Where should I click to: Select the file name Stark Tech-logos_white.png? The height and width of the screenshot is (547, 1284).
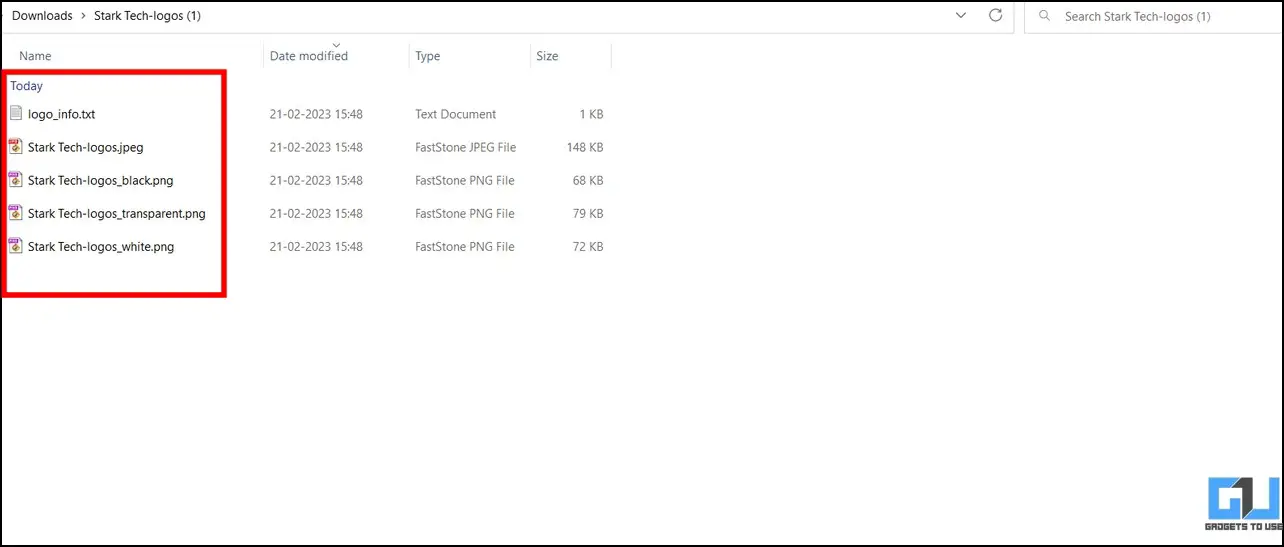101,246
